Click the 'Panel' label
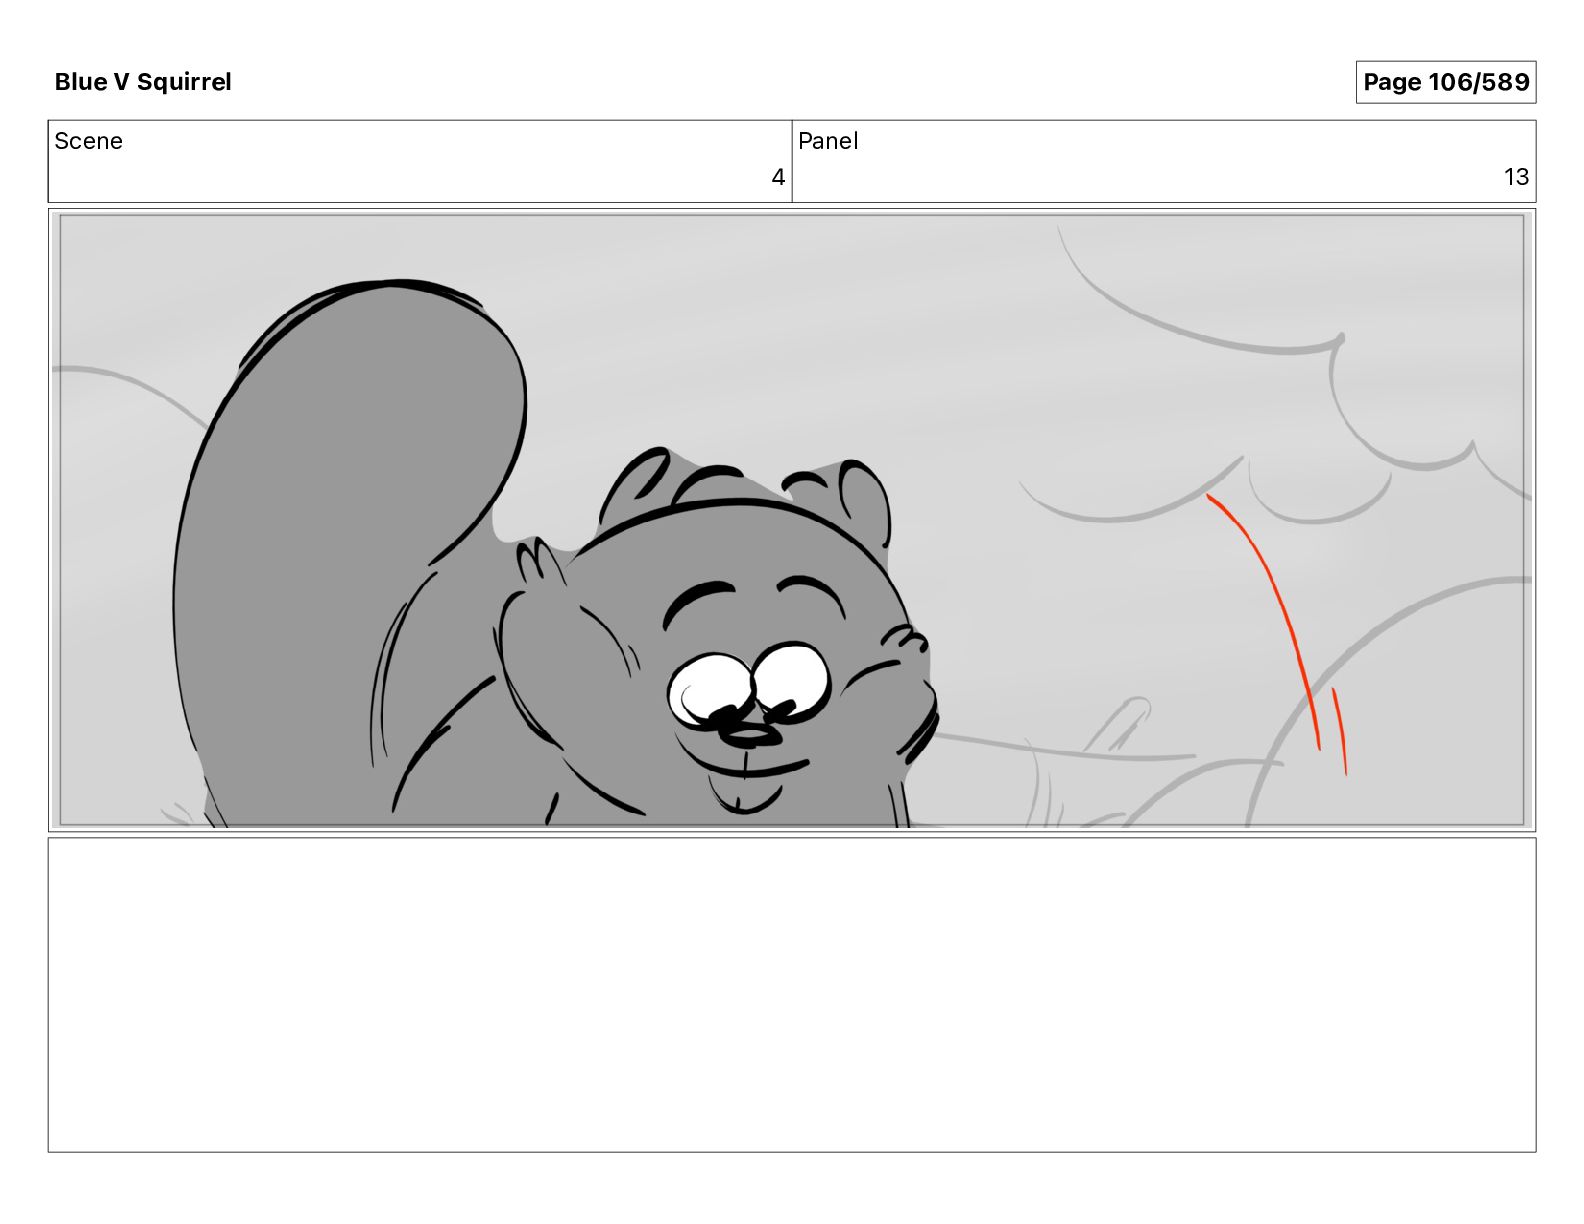Screen dimensions: 1584x1224 [x=828, y=141]
